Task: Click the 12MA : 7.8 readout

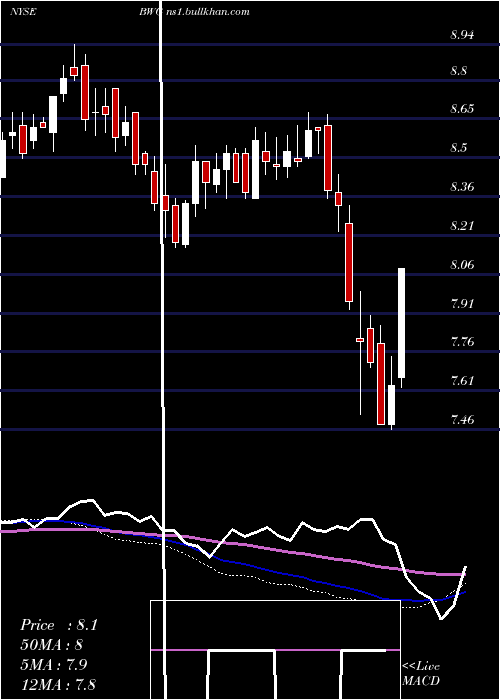Action: click(58, 684)
